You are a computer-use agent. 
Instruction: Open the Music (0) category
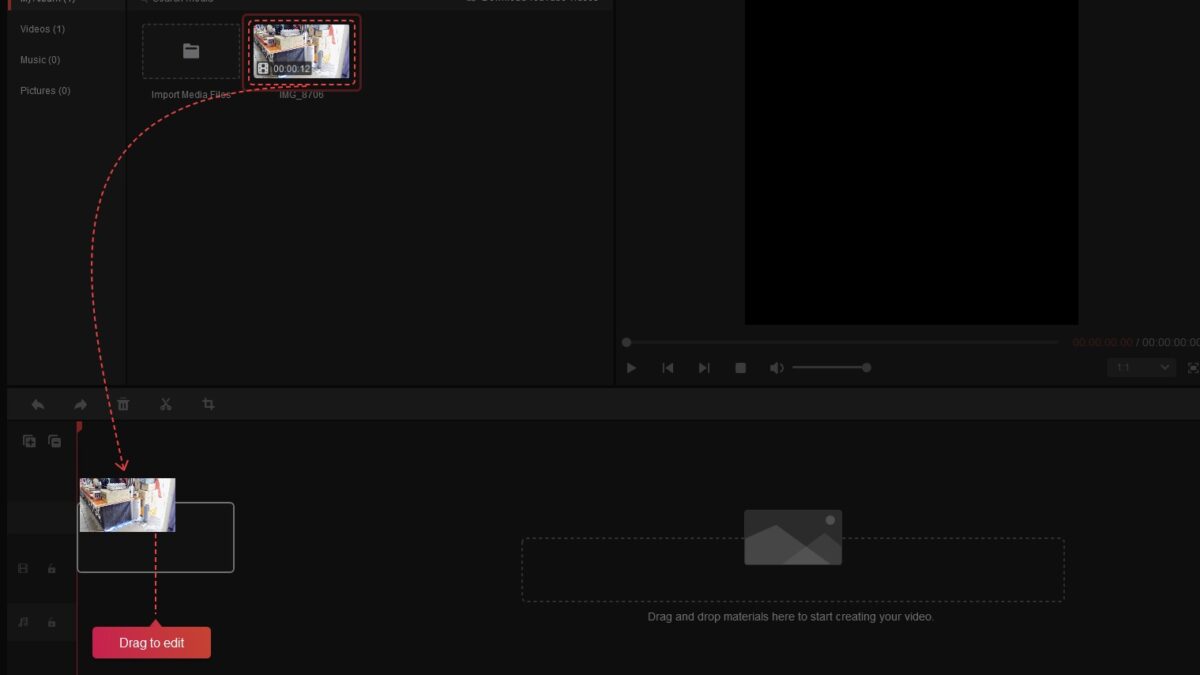click(40, 60)
